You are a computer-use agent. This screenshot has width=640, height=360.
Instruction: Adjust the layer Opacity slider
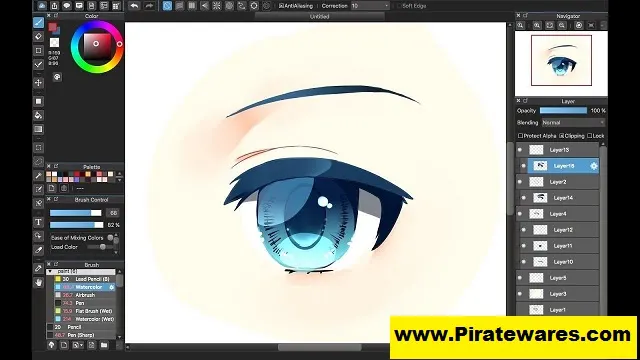pyautogui.click(x=563, y=111)
